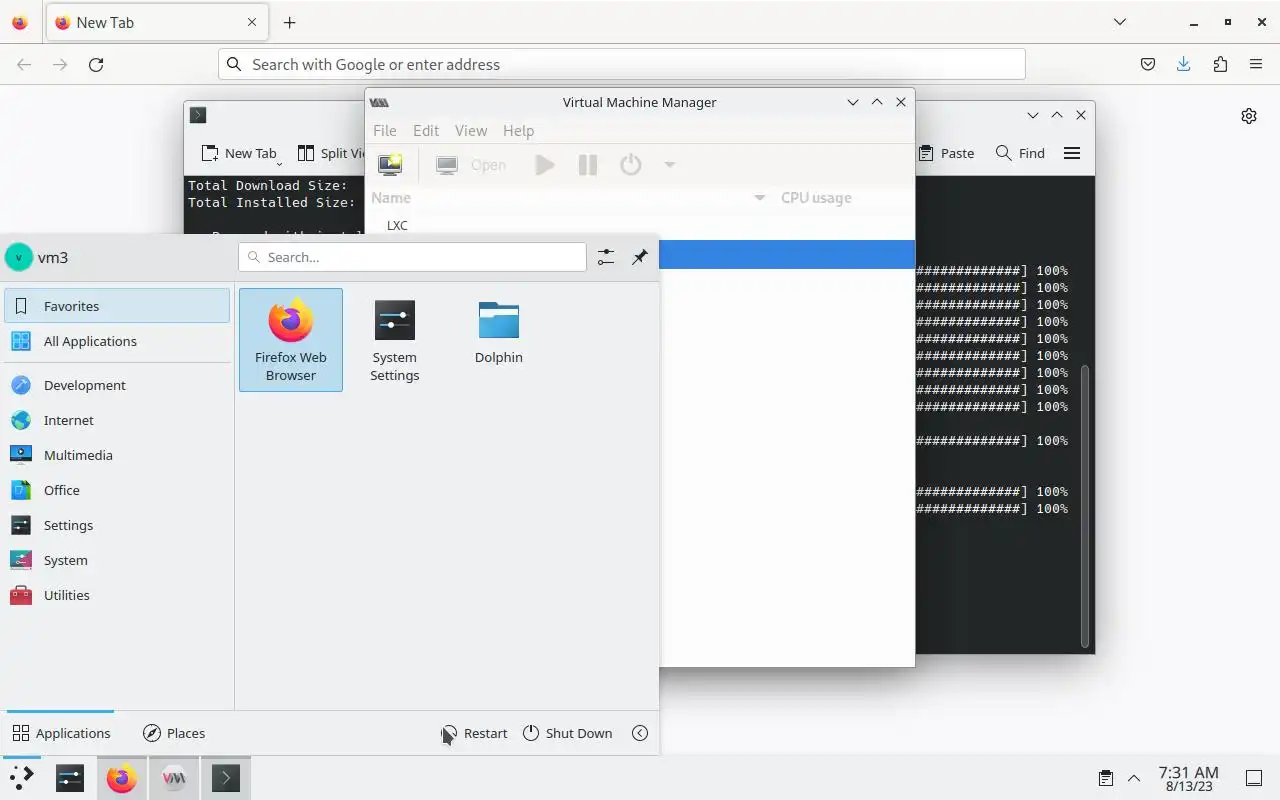Viewport: 1280px width, 800px height.
Task: Reload the Firefox page
Action: [96, 64]
